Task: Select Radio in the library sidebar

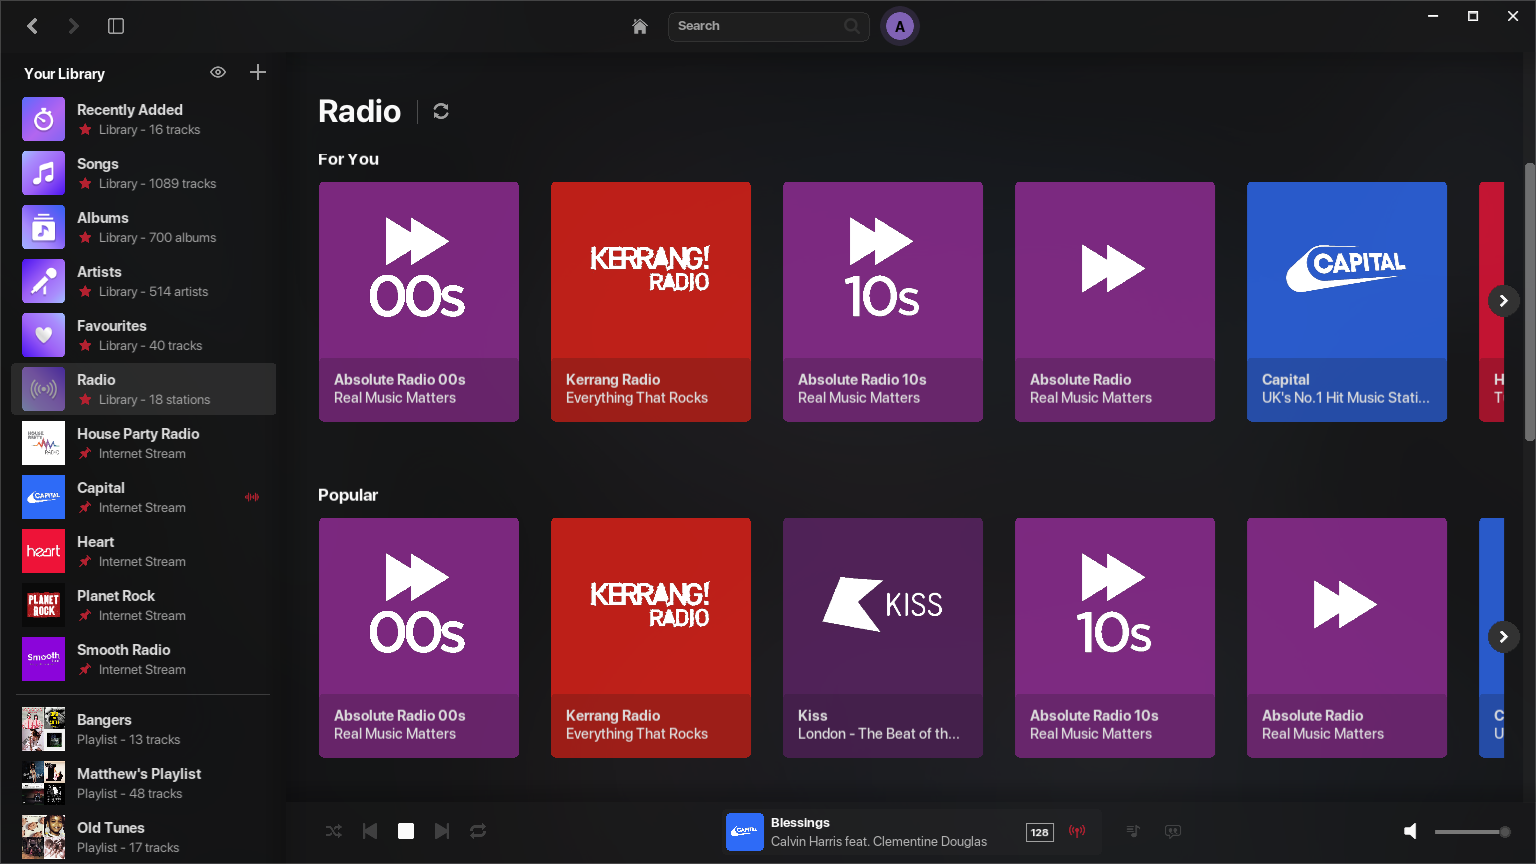Action: (143, 389)
